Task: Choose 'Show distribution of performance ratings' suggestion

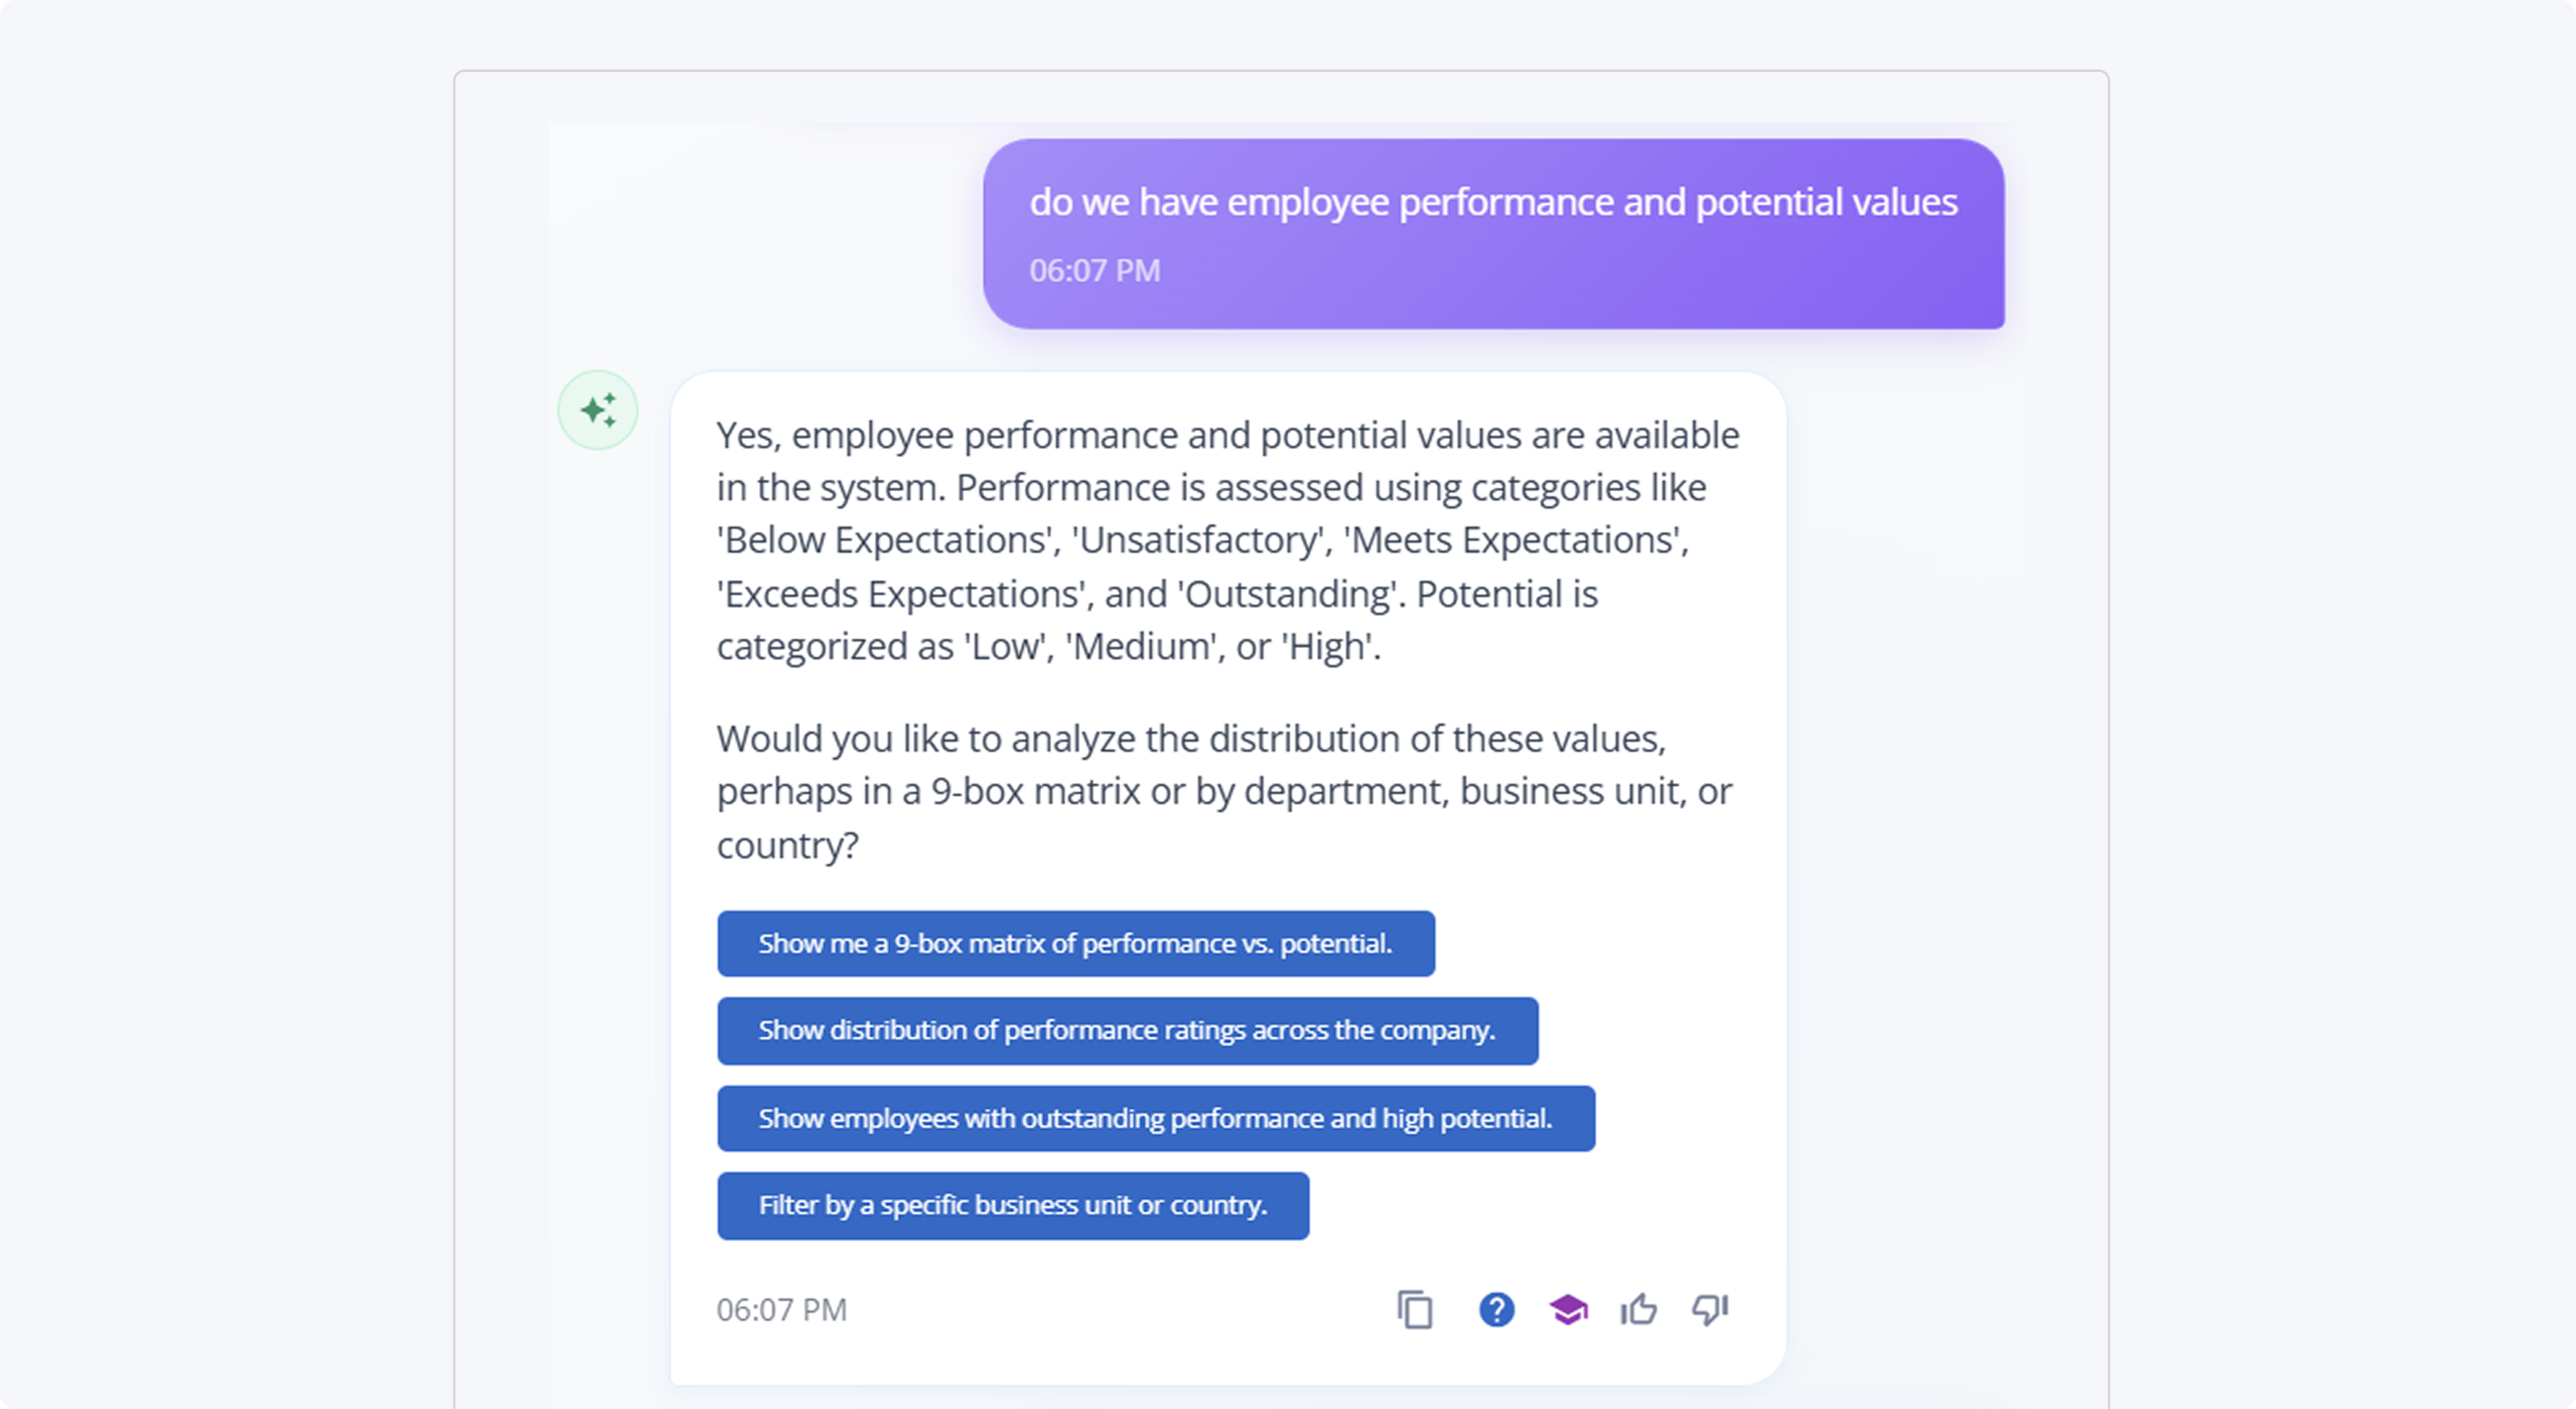Action: coord(1127,1030)
